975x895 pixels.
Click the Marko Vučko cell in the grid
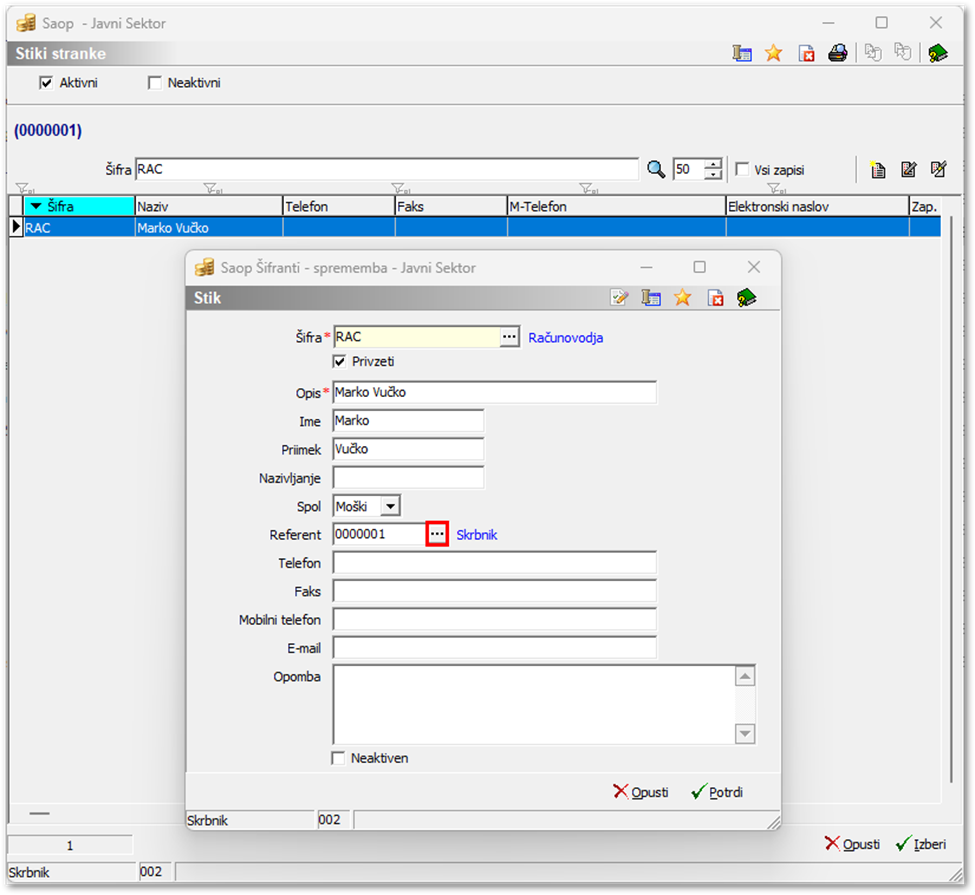pos(208,228)
